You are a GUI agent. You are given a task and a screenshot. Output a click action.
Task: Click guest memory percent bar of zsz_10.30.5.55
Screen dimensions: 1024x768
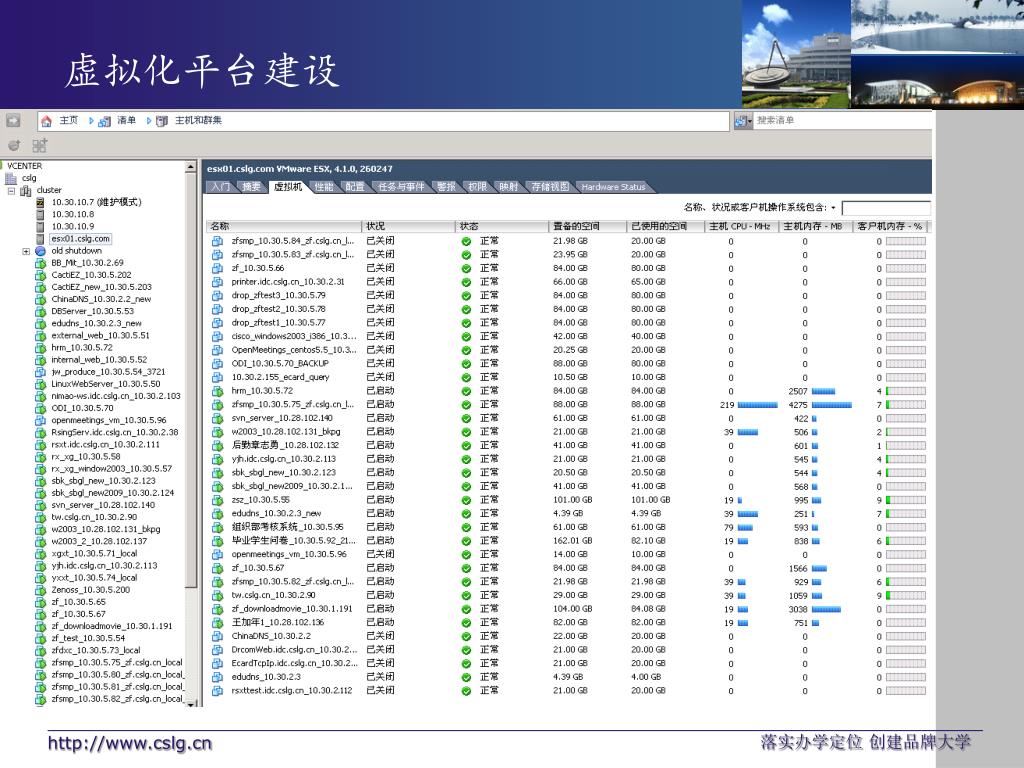(905, 500)
